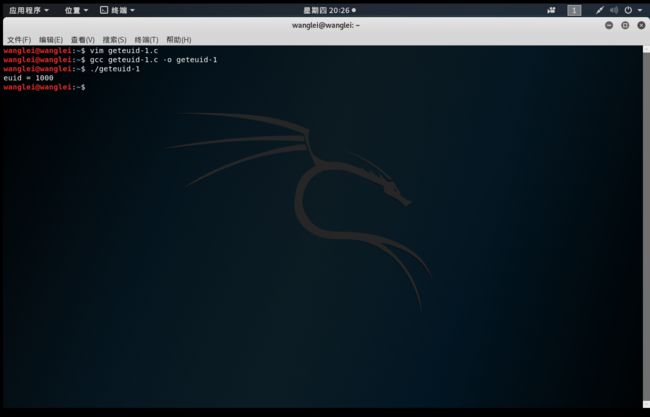Maximize the wanglei@wanglei terminal window

tap(625, 26)
